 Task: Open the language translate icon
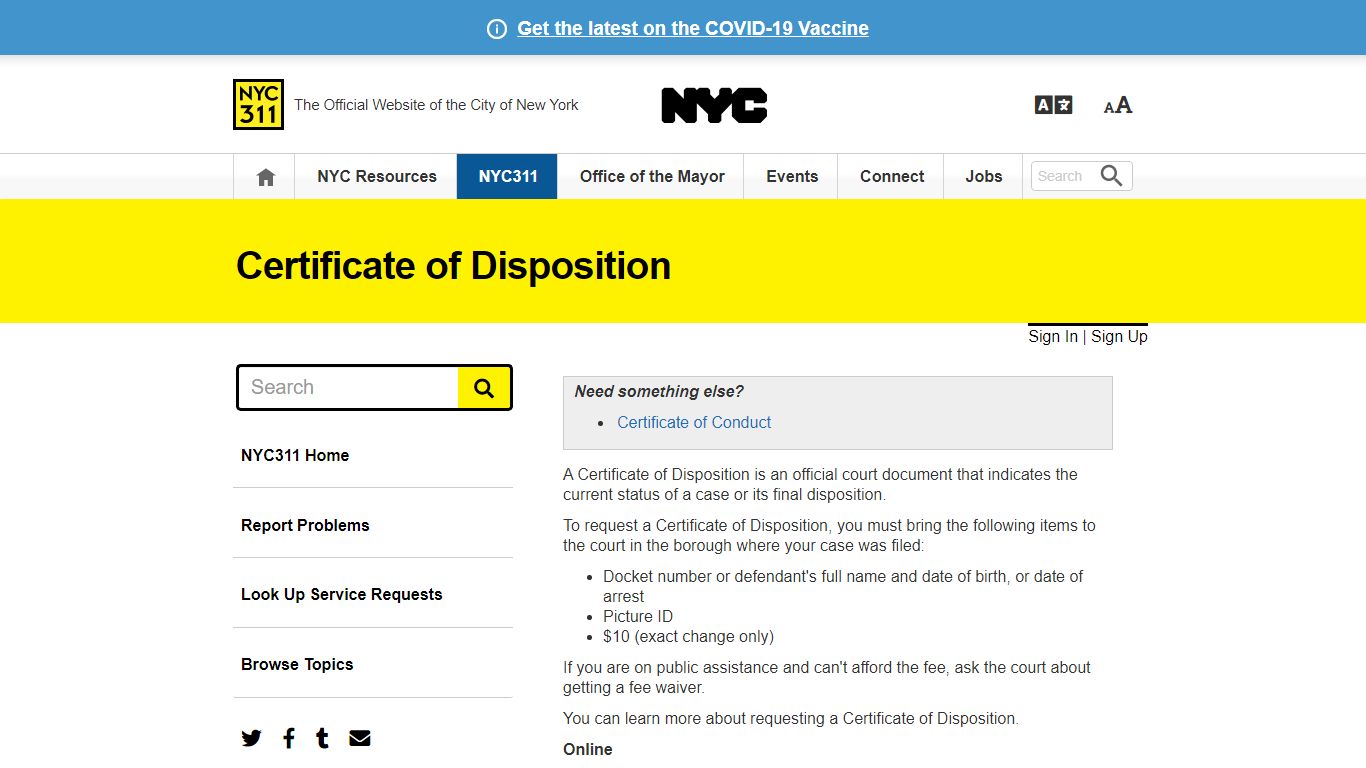tap(1053, 105)
